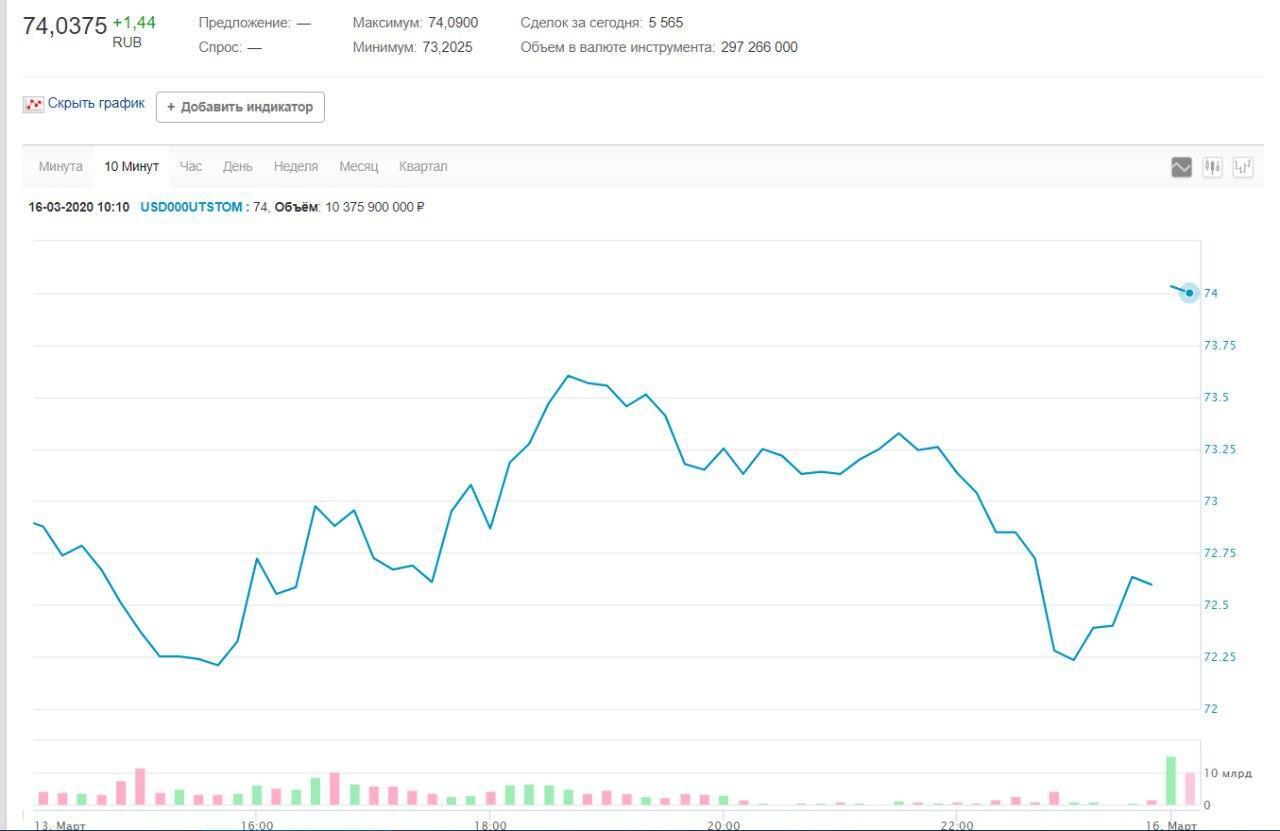Click the 72.25 price axis label

click(x=1219, y=657)
